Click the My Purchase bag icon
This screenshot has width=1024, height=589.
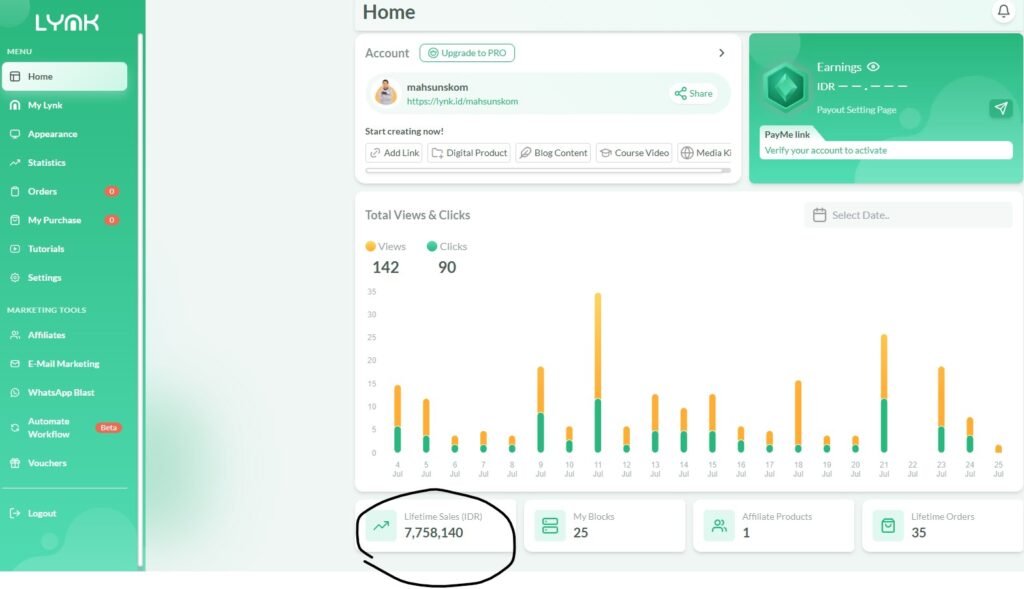click(x=15, y=220)
